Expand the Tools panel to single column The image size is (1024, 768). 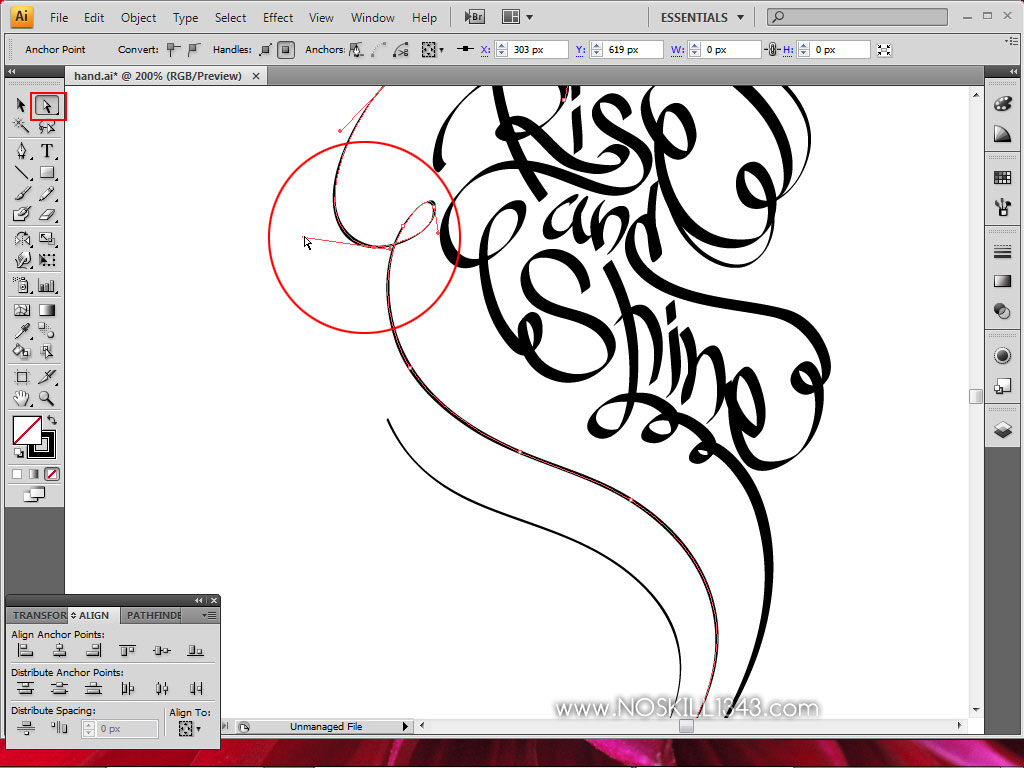point(12,71)
